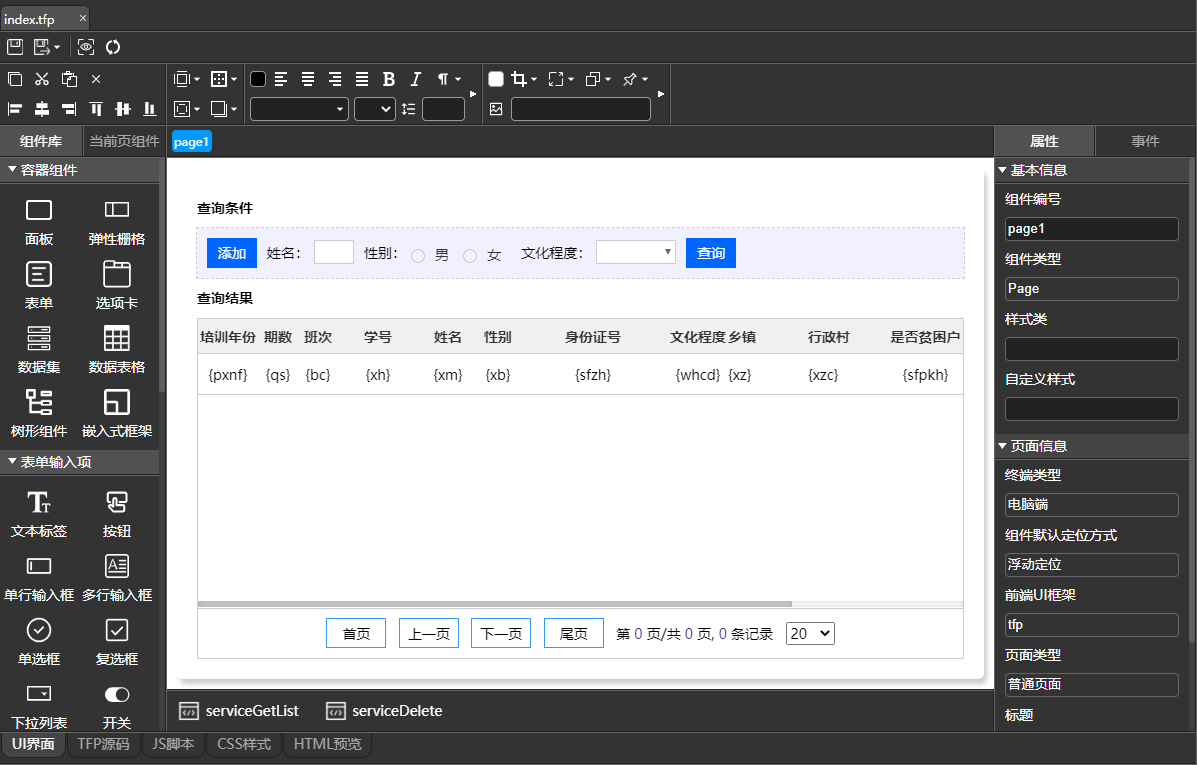Switch to the JS脚本 tab
Viewport: 1197px width, 765px height.
pyautogui.click(x=174, y=744)
